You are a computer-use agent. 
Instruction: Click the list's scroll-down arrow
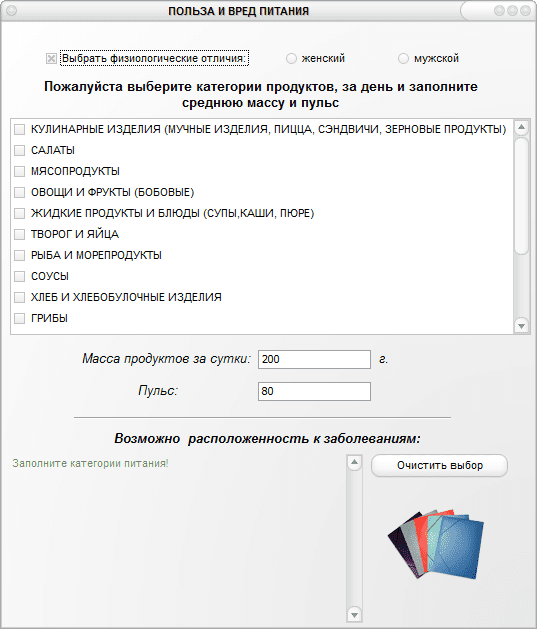point(521,326)
